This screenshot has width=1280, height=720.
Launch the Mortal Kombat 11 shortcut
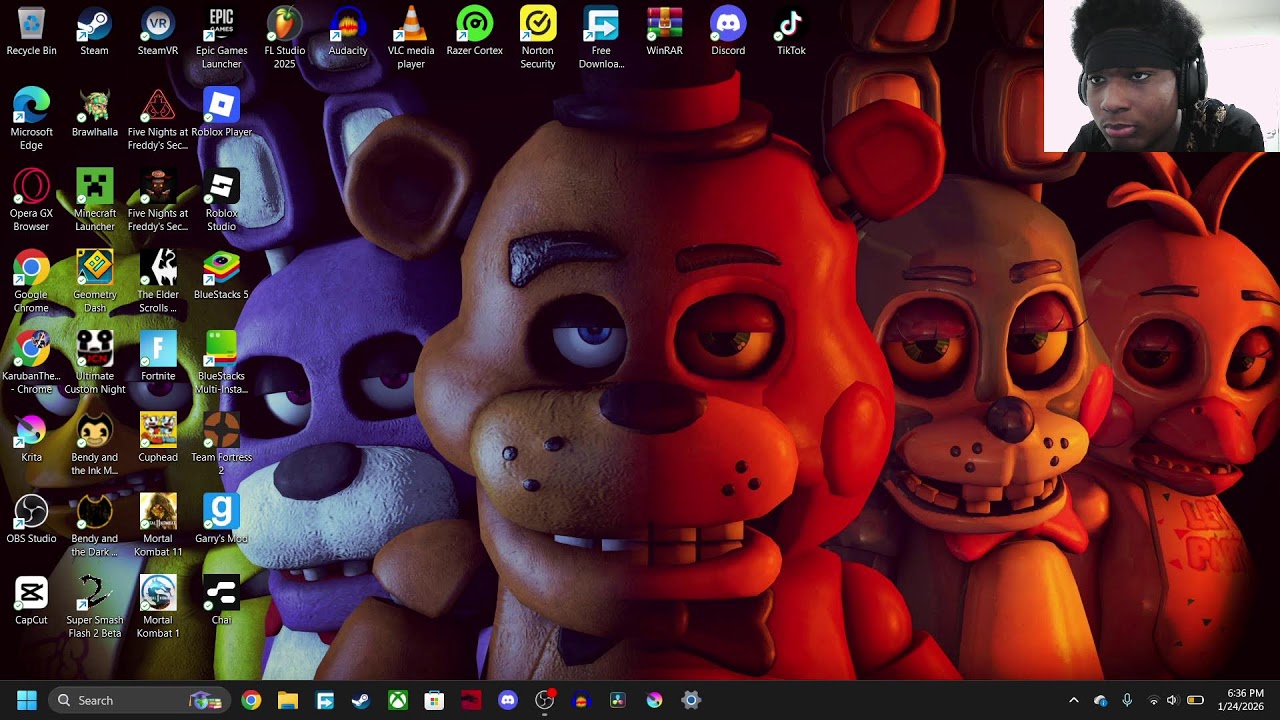[x=158, y=527]
